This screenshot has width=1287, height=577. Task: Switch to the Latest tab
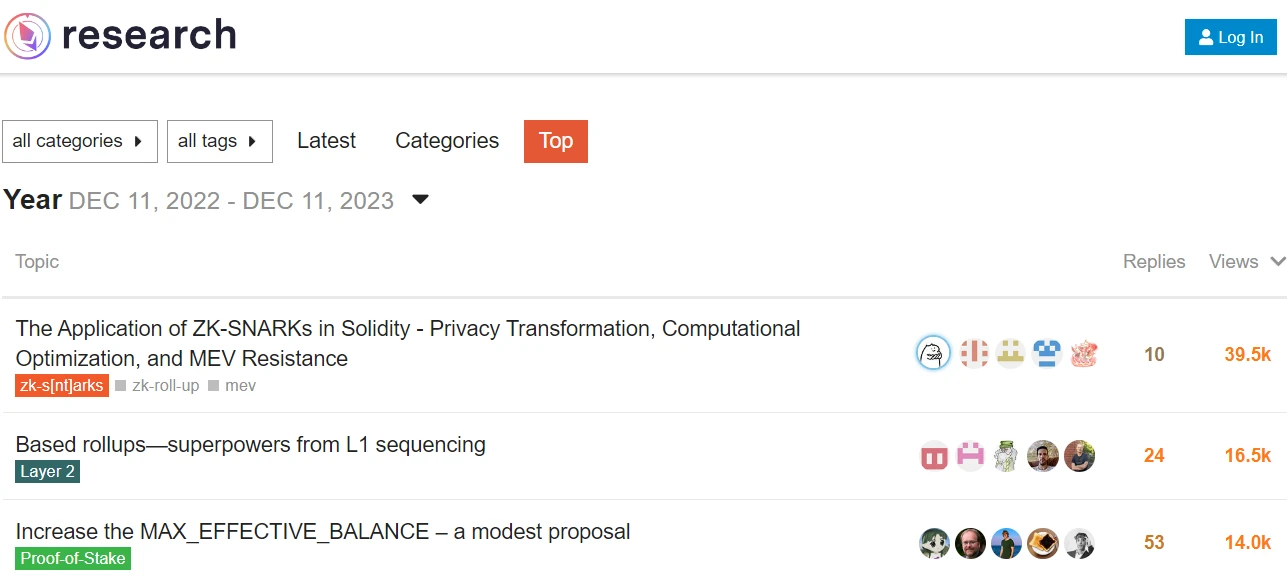pyautogui.click(x=326, y=141)
